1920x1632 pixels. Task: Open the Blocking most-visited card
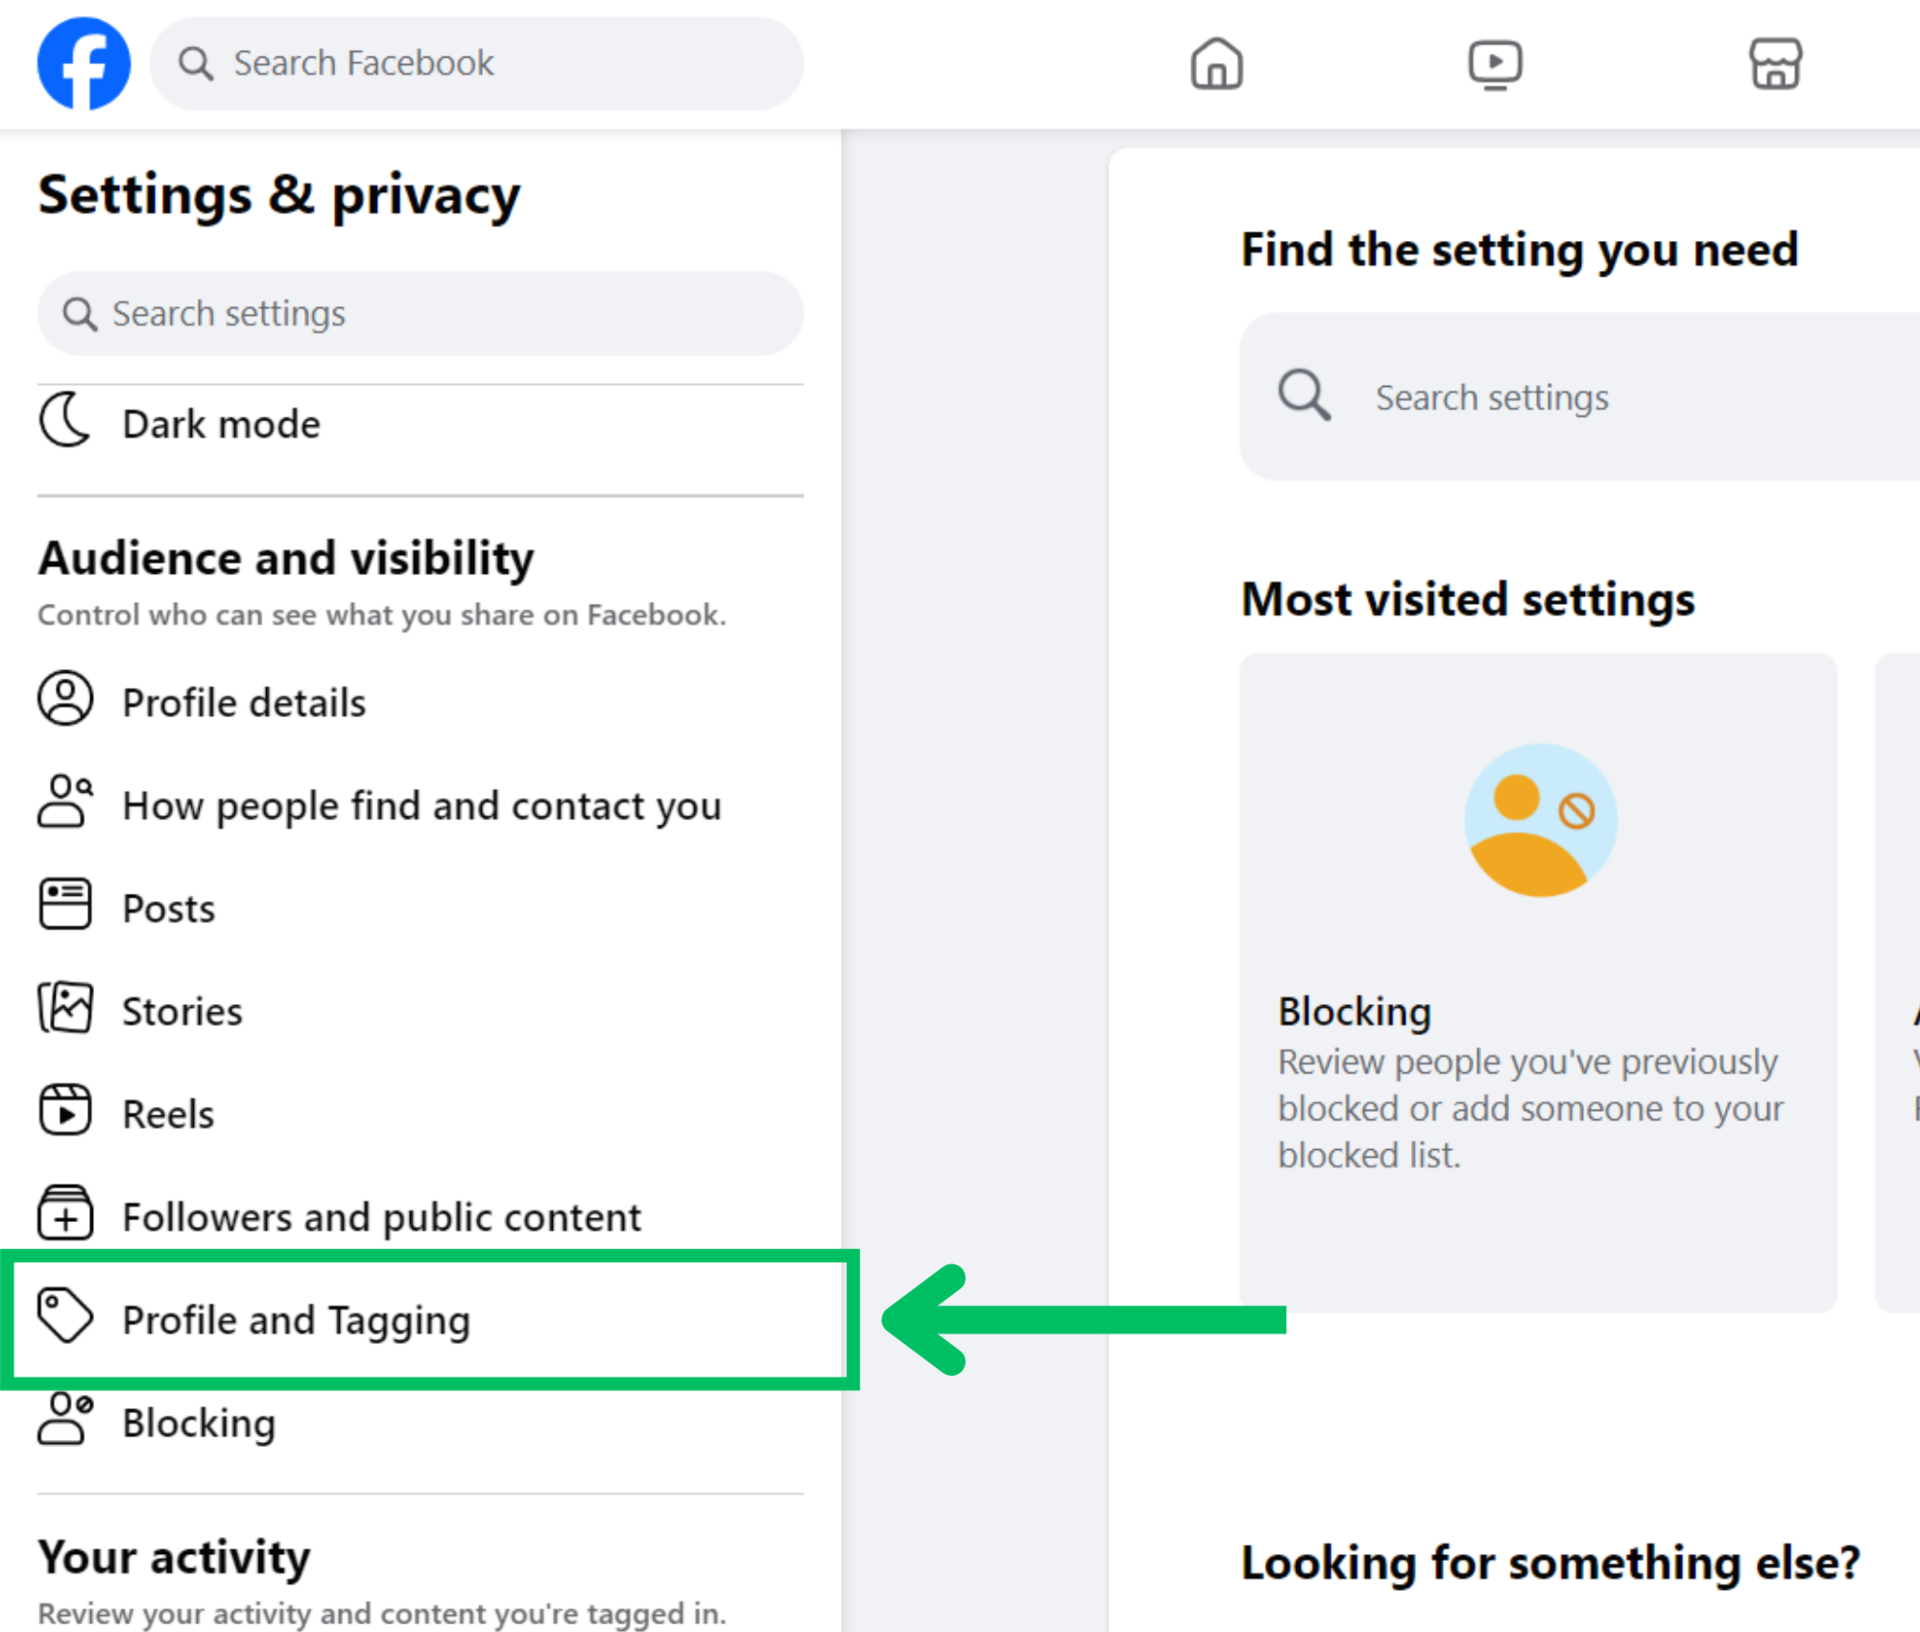coord(1537,981)
